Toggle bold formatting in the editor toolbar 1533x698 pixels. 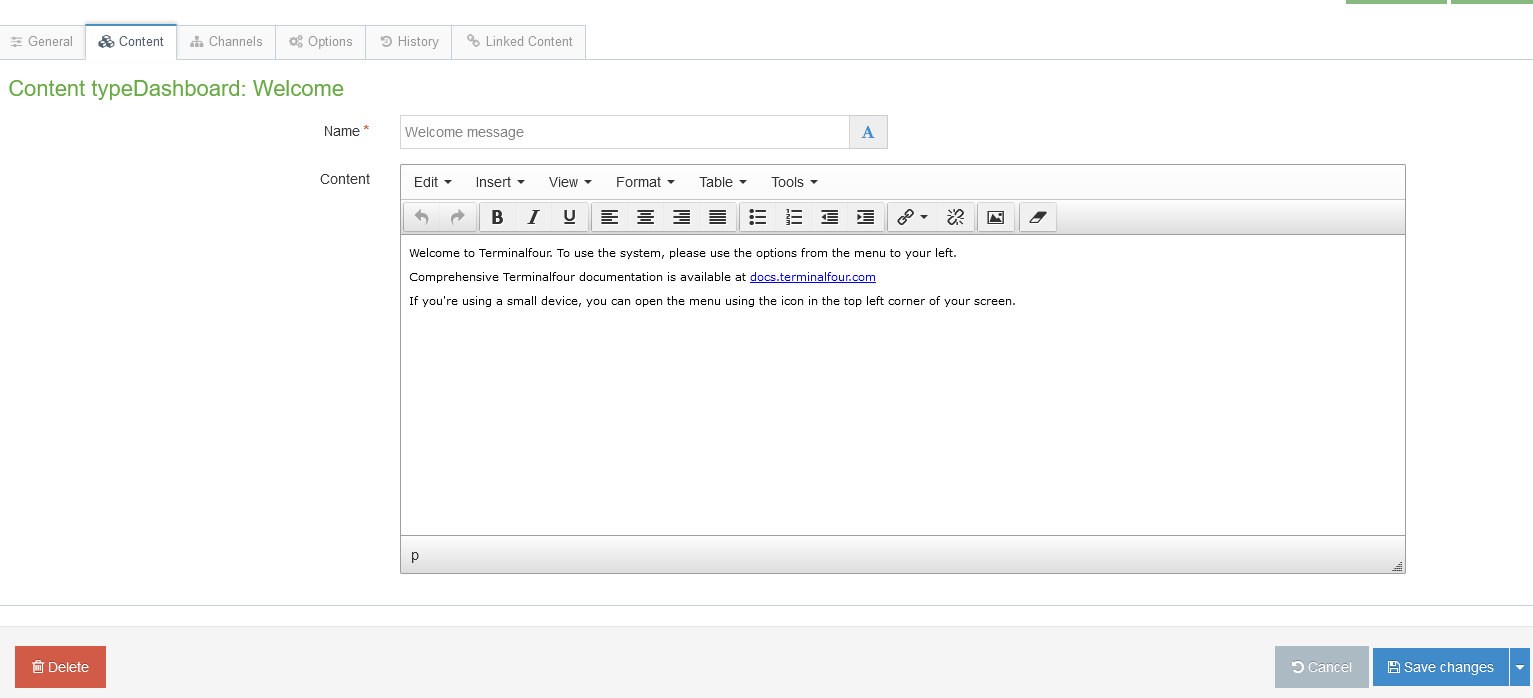[x=497, y=217]
